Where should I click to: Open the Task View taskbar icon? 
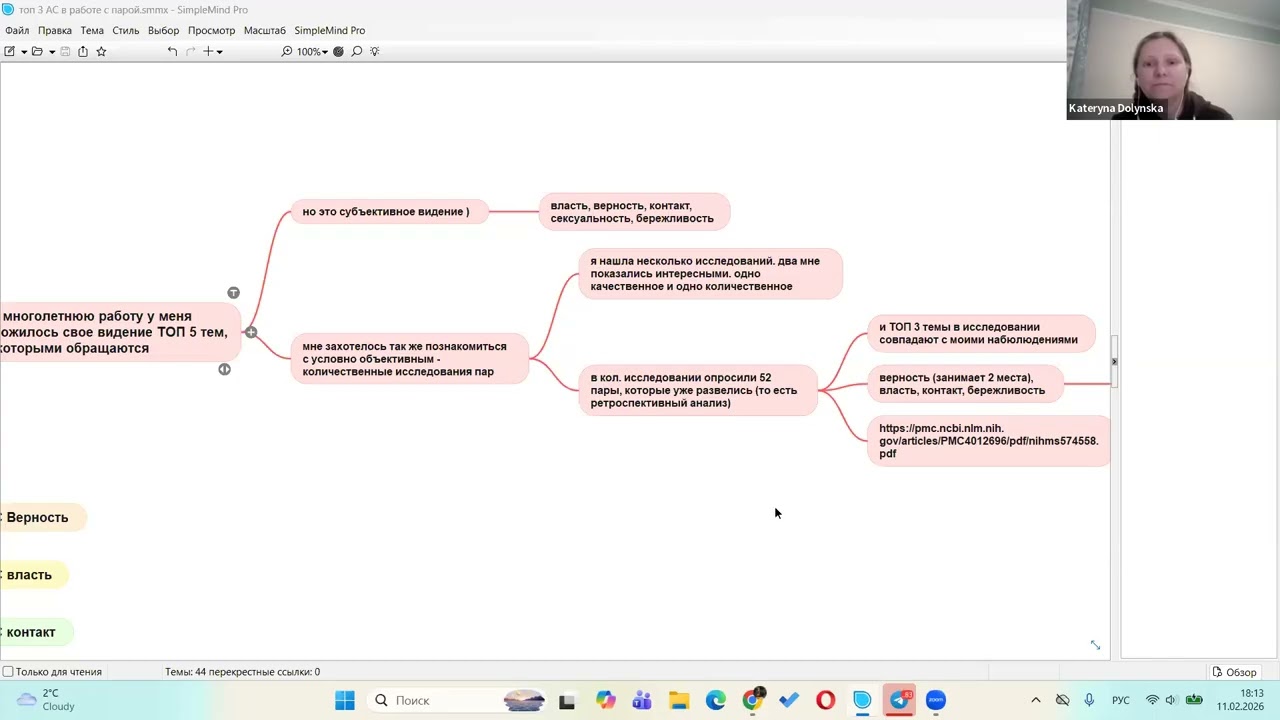(567, 700)
